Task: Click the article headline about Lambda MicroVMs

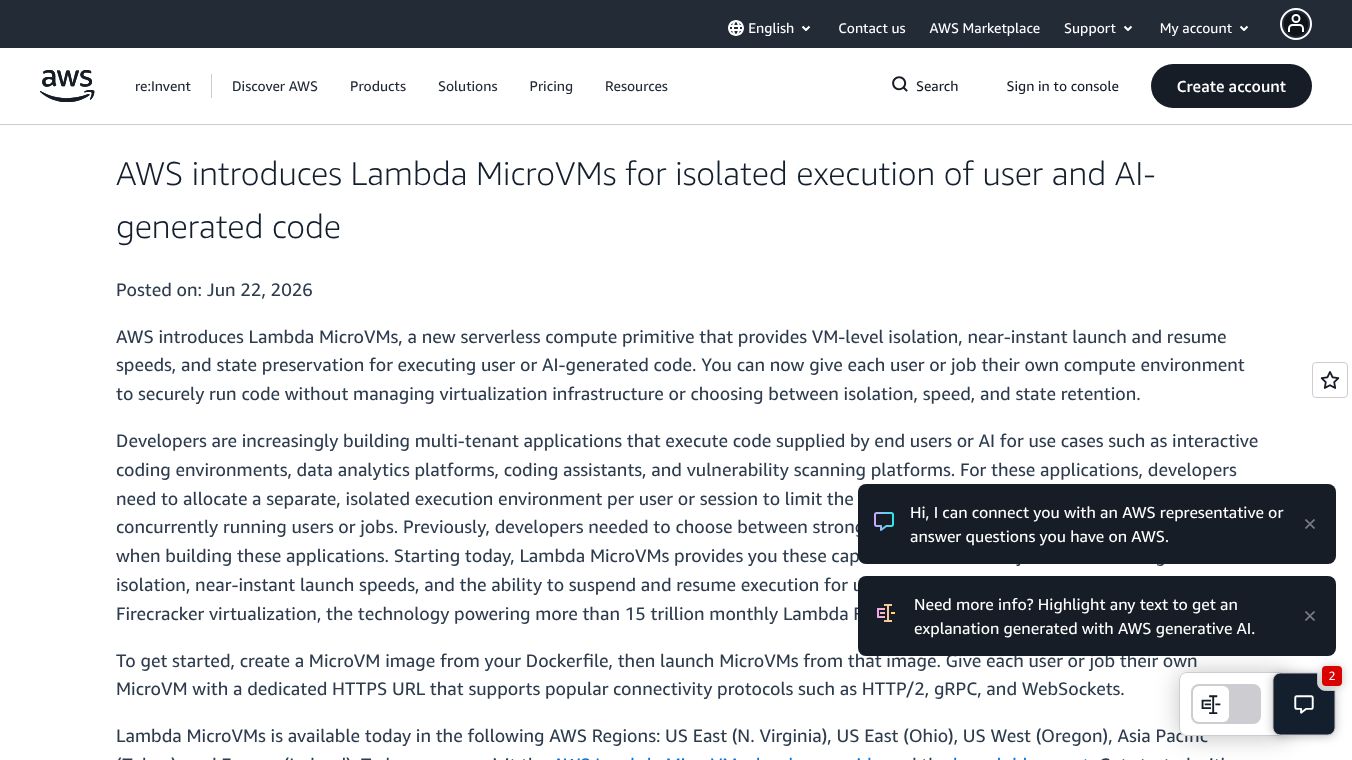Action: point(636,200)
